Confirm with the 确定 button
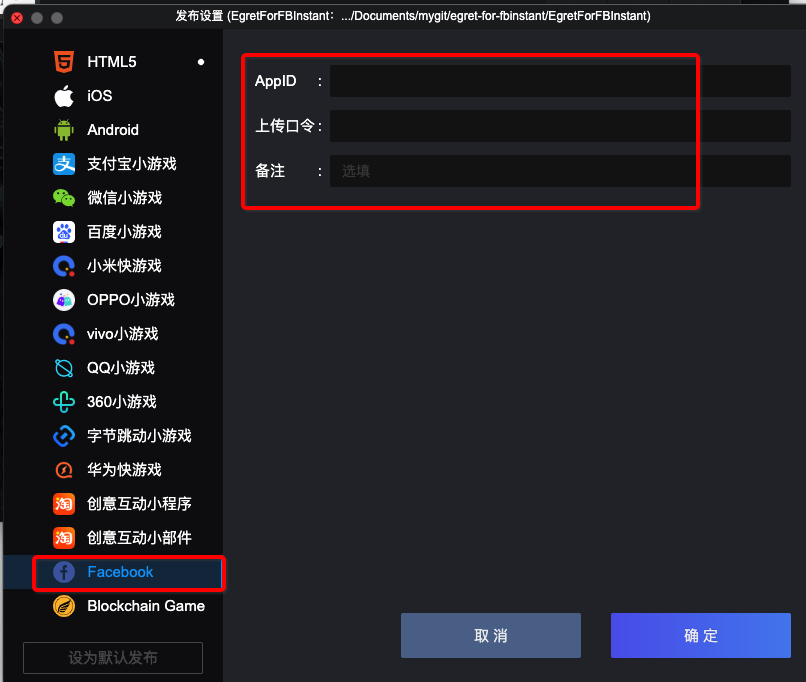 point(700,636)
